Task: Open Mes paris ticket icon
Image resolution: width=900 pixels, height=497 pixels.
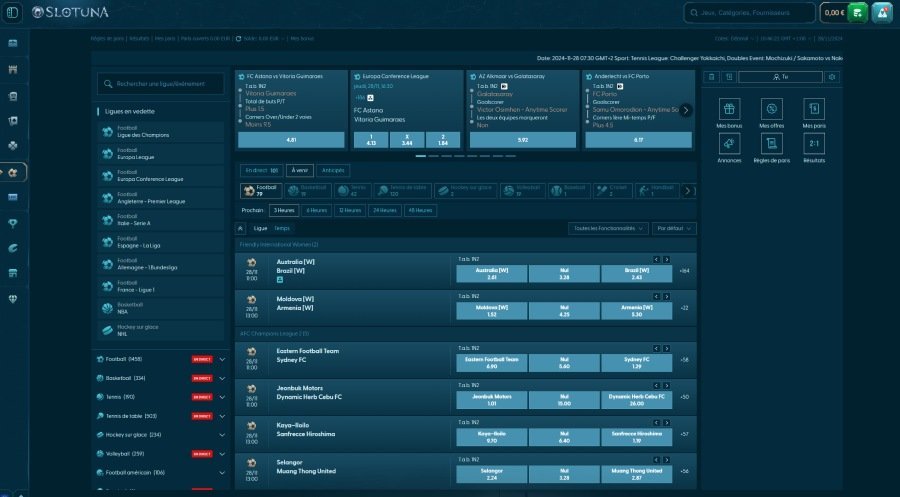Action: click(814, 108)
